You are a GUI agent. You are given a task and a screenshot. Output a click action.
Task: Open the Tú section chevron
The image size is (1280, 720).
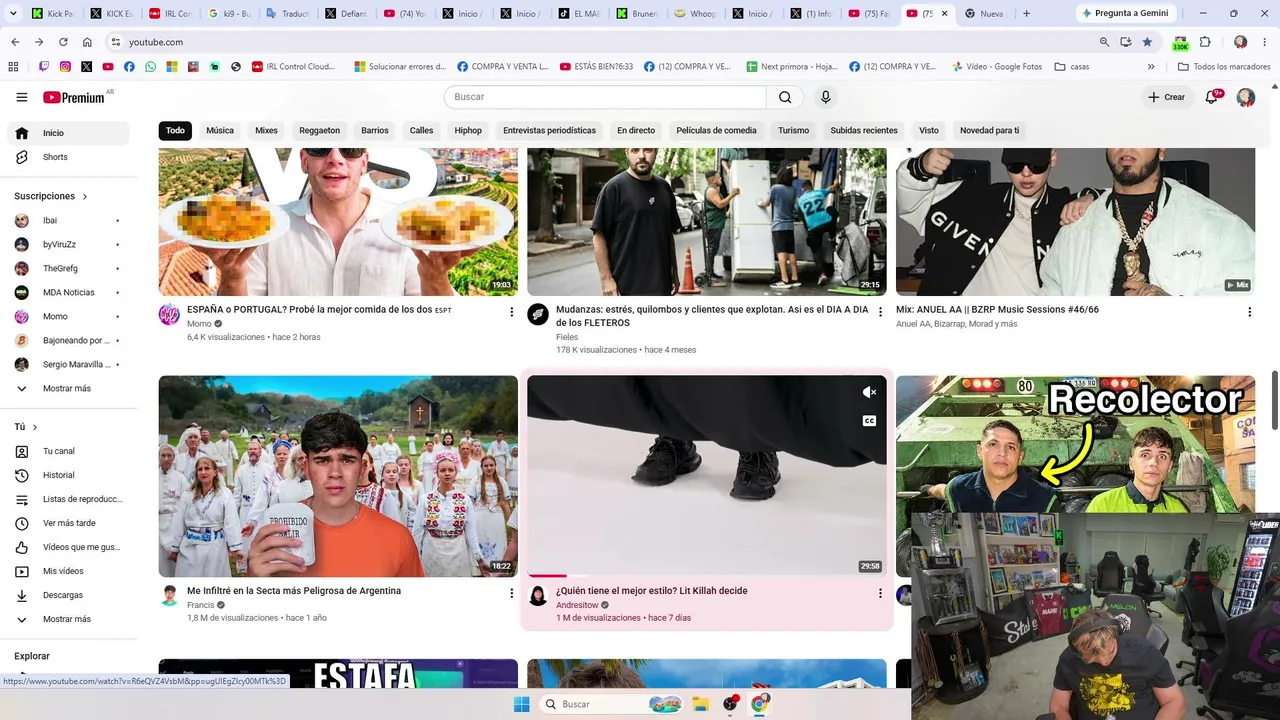click(35, 427)
